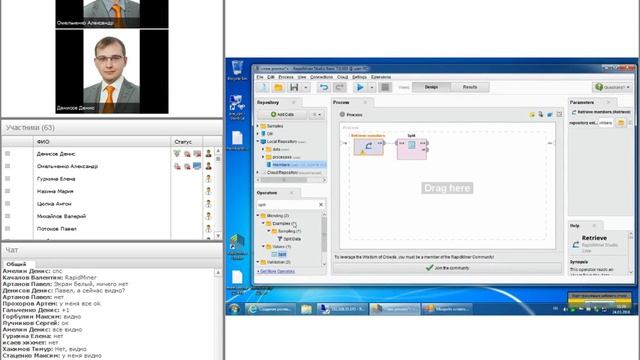The height and width of the screenshot is (360, 640).
Task: Click the zoom-fit icon at canvas toolbar end
Action: (559, 115)
